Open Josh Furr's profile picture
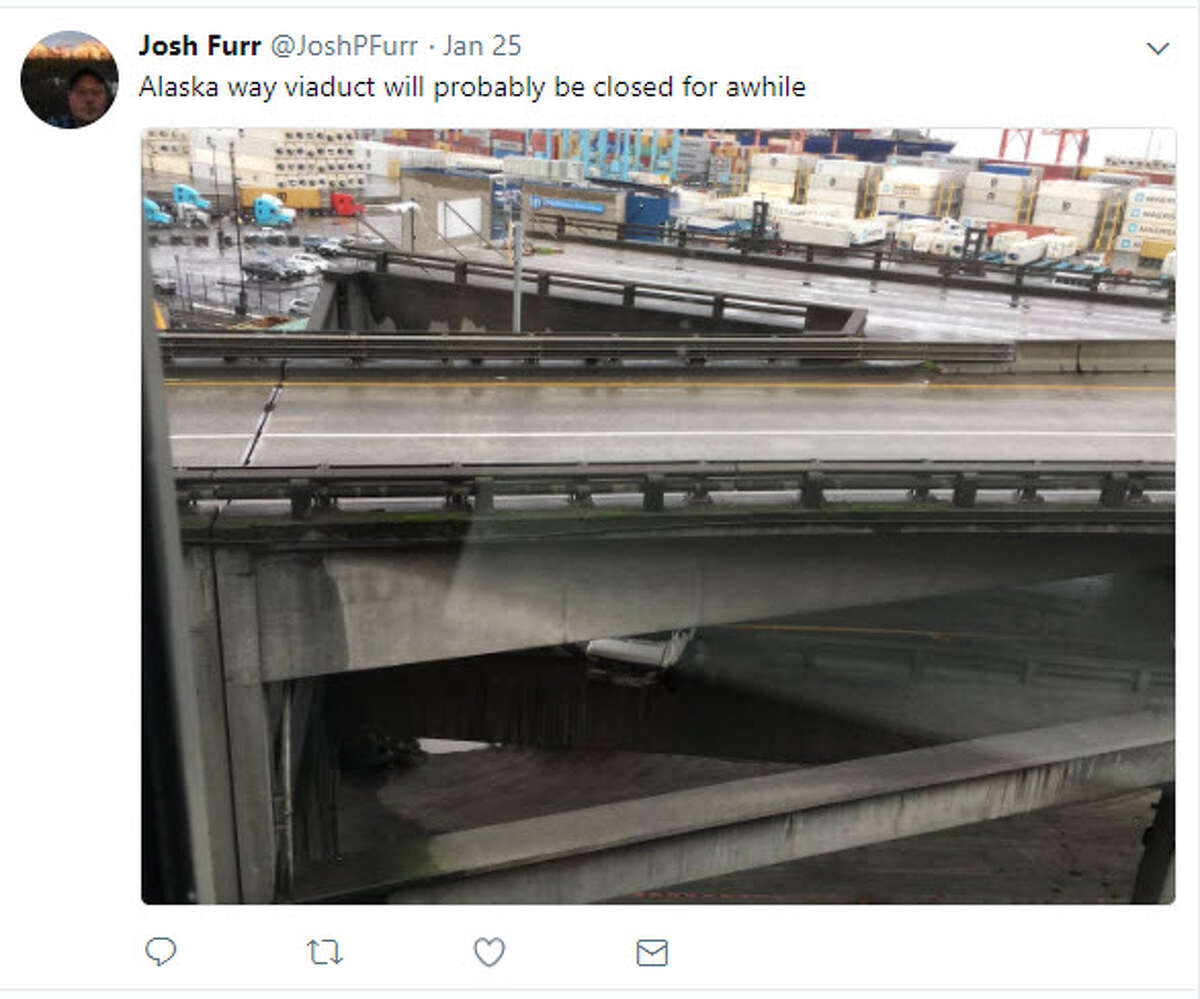Viewport: 1200px width, 999px height. 70,79
